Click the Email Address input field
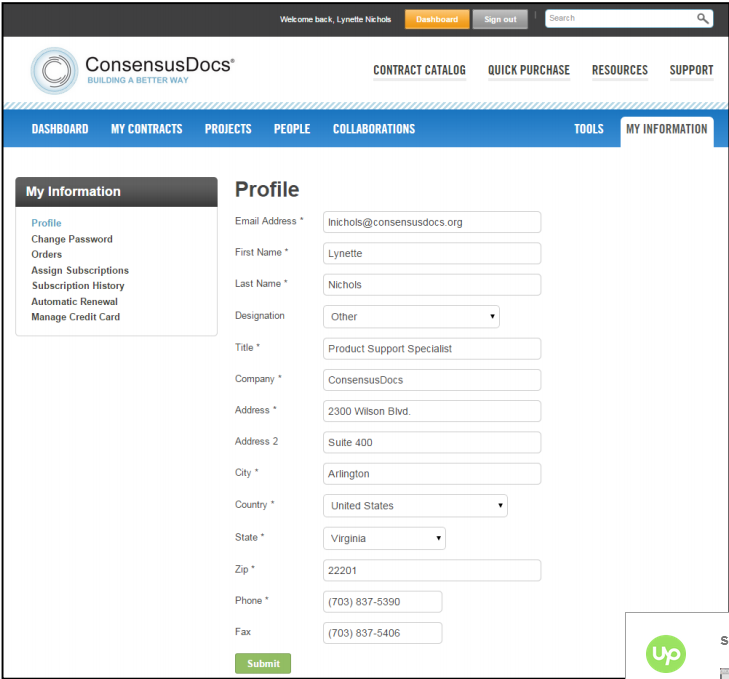Image resolution: width=729 pixels, height=679 pixels. [x=431, y=222]
